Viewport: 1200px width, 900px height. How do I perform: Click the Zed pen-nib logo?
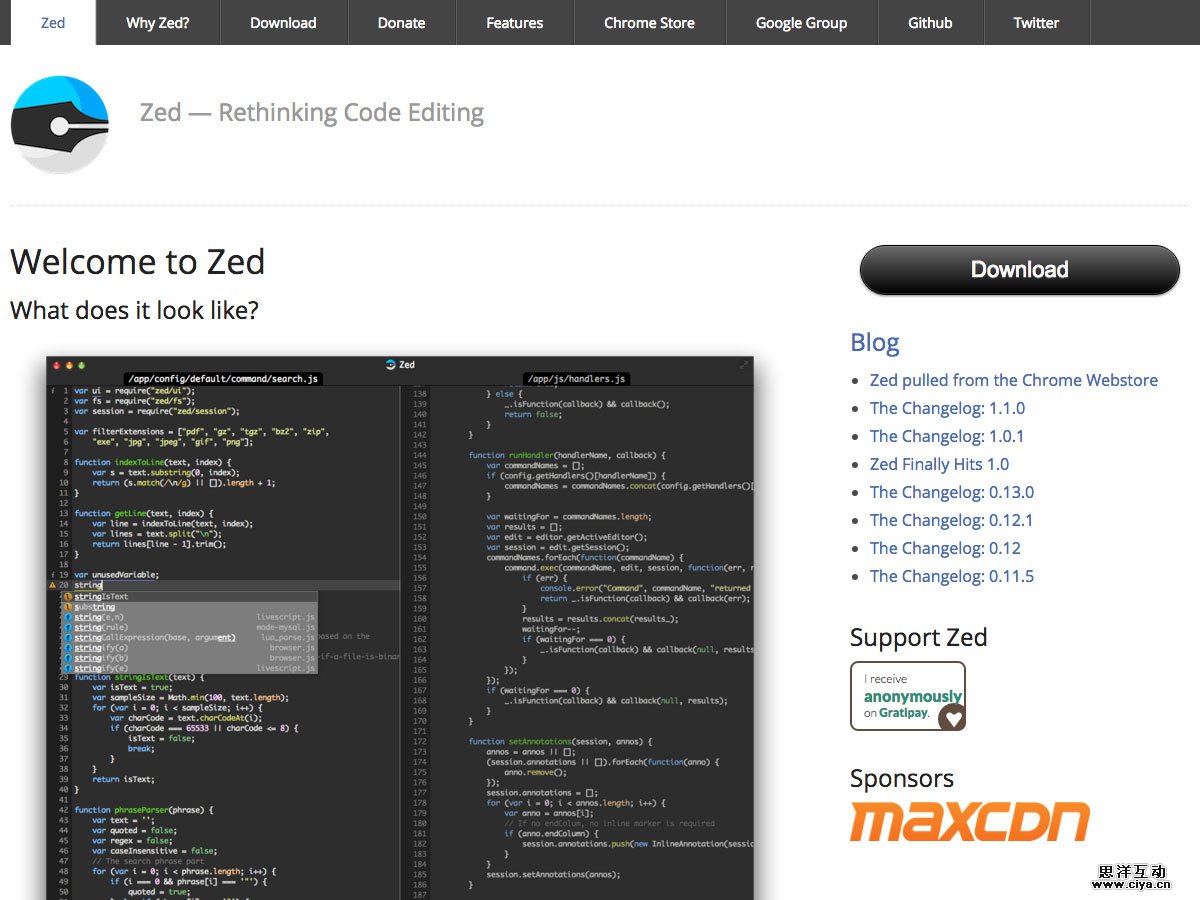click(x=60, y=125)
